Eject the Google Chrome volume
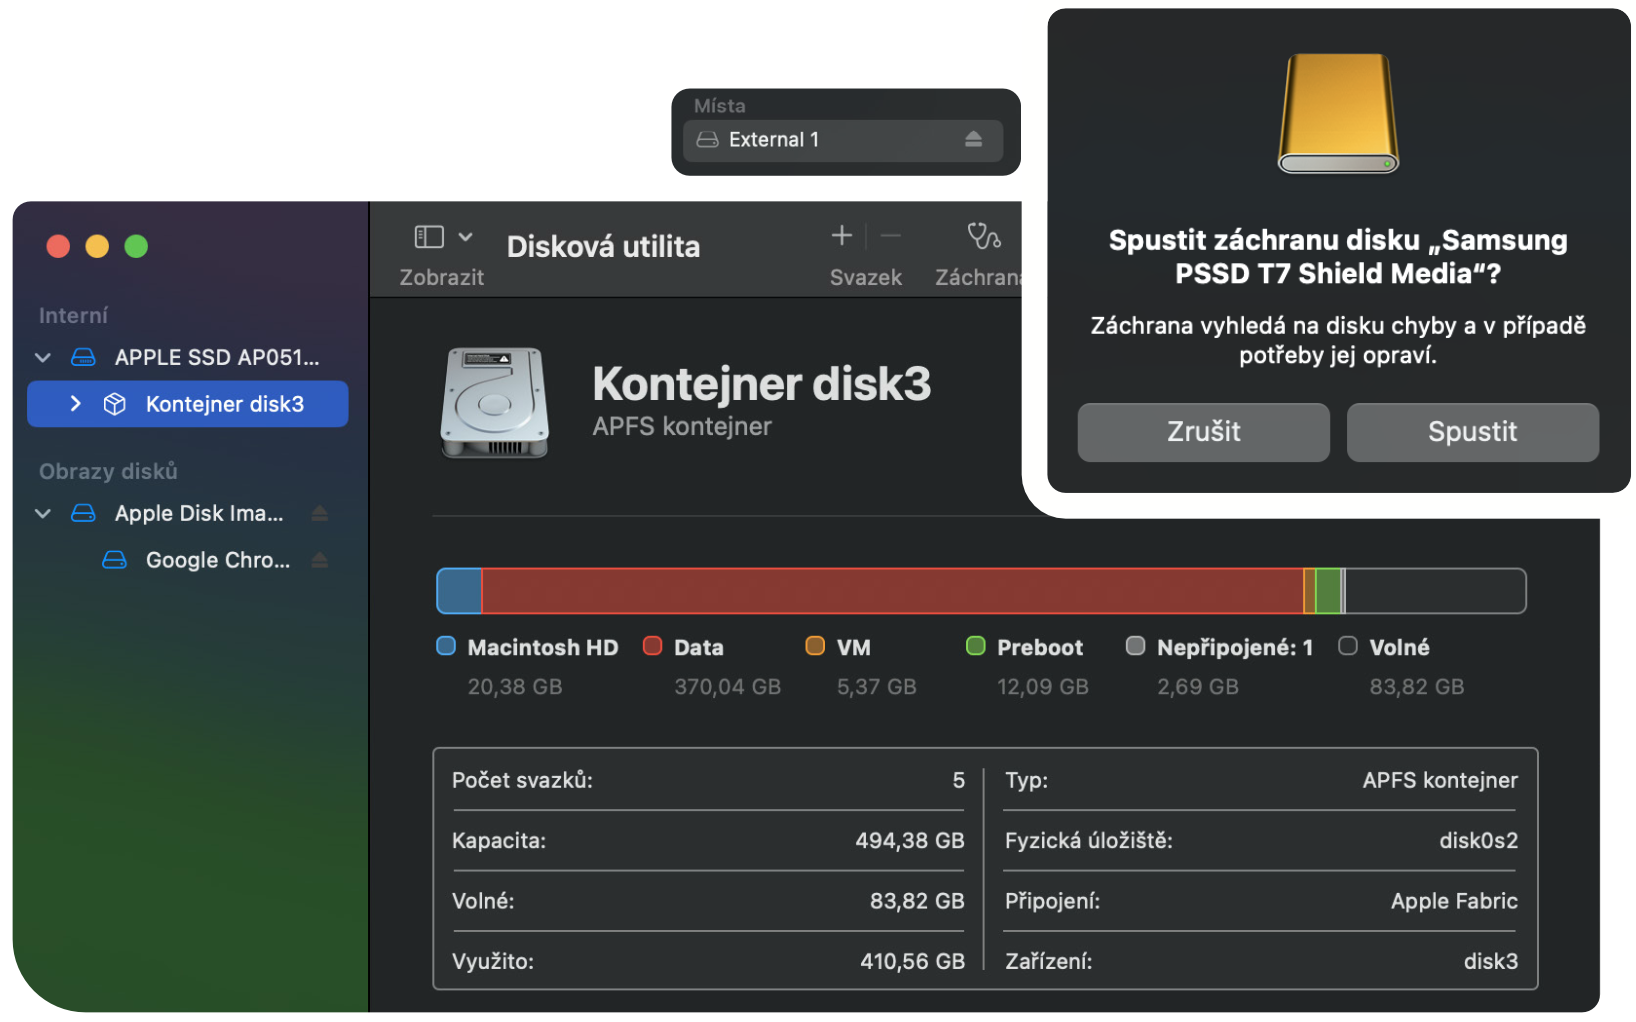The height and width of the screenshot is (1022, 1636). click(x=320, y=560)
